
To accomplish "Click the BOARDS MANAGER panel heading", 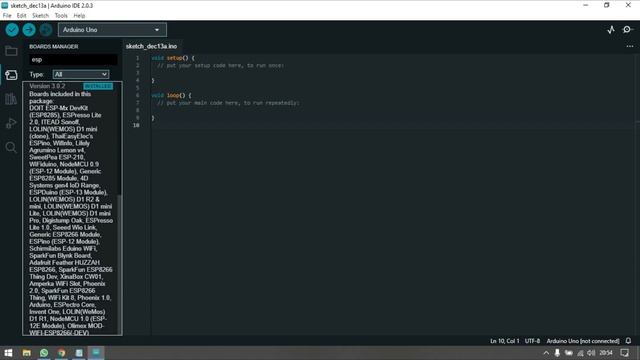I will click(x=53, y=47).
